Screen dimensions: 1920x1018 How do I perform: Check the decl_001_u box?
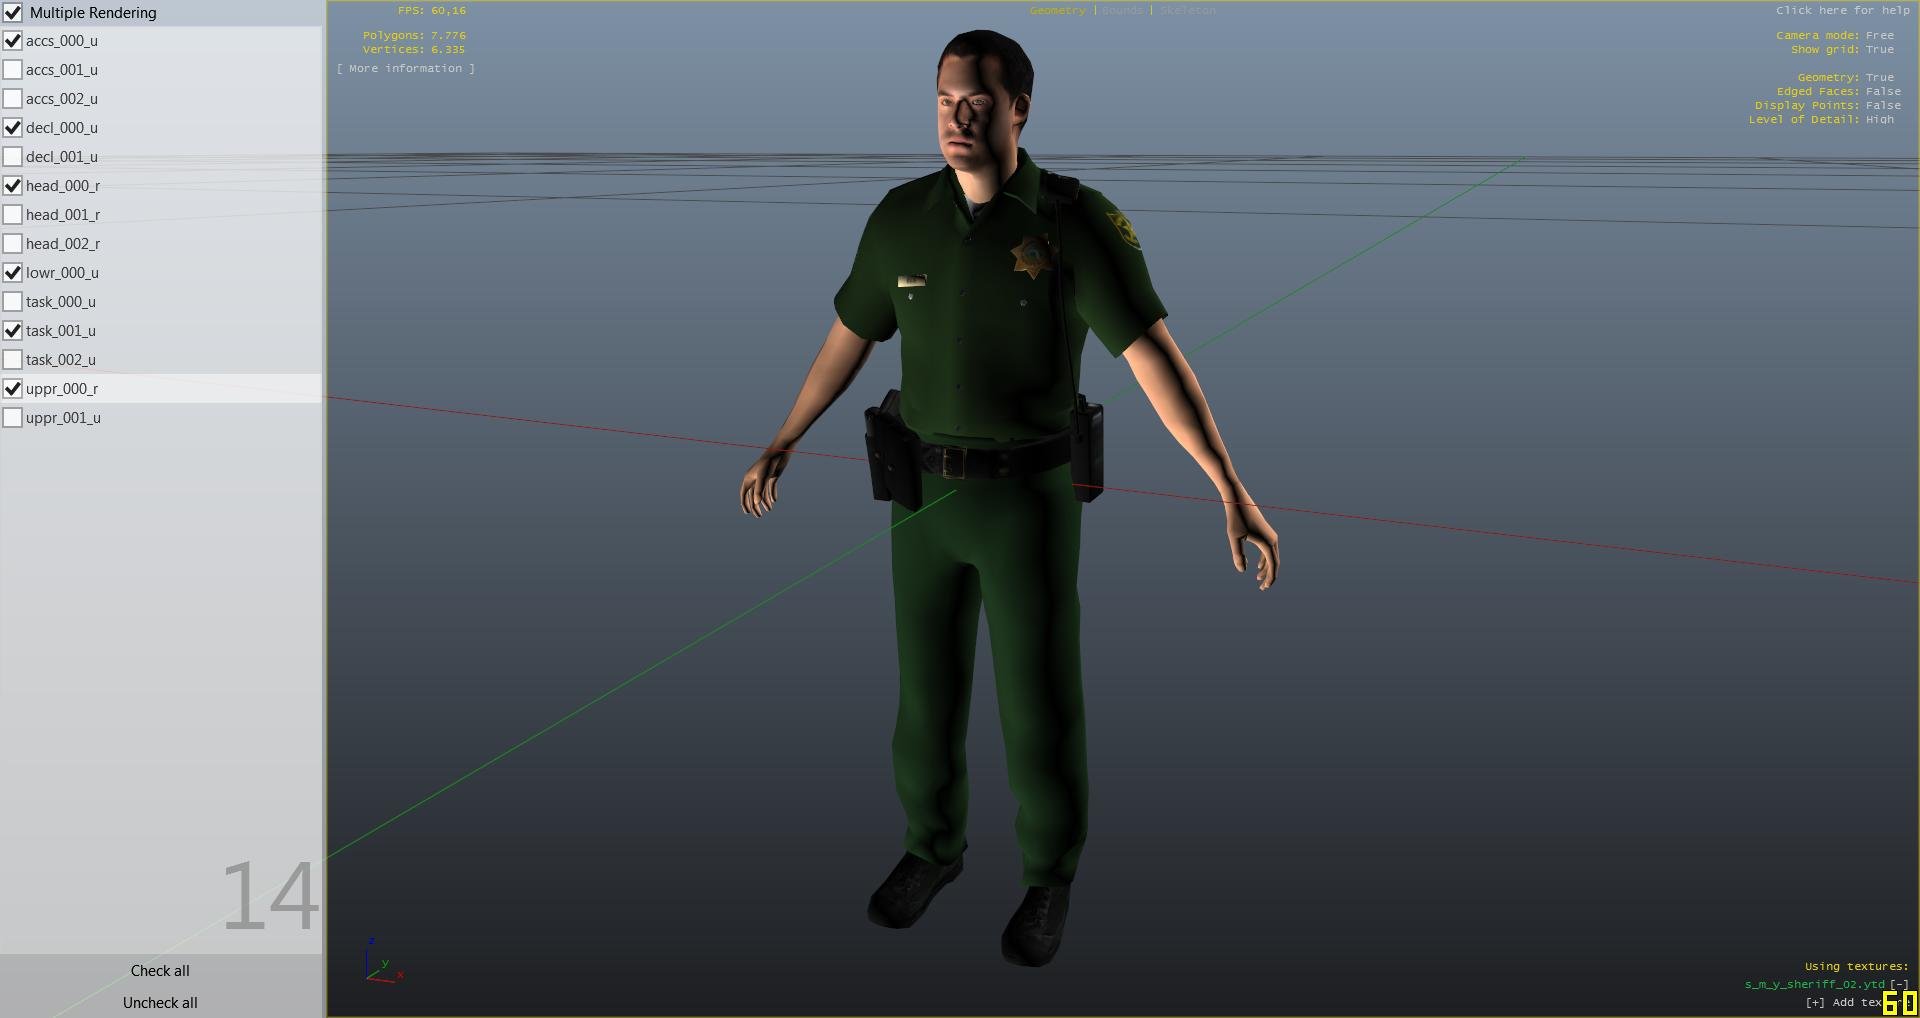click(13, 157)
